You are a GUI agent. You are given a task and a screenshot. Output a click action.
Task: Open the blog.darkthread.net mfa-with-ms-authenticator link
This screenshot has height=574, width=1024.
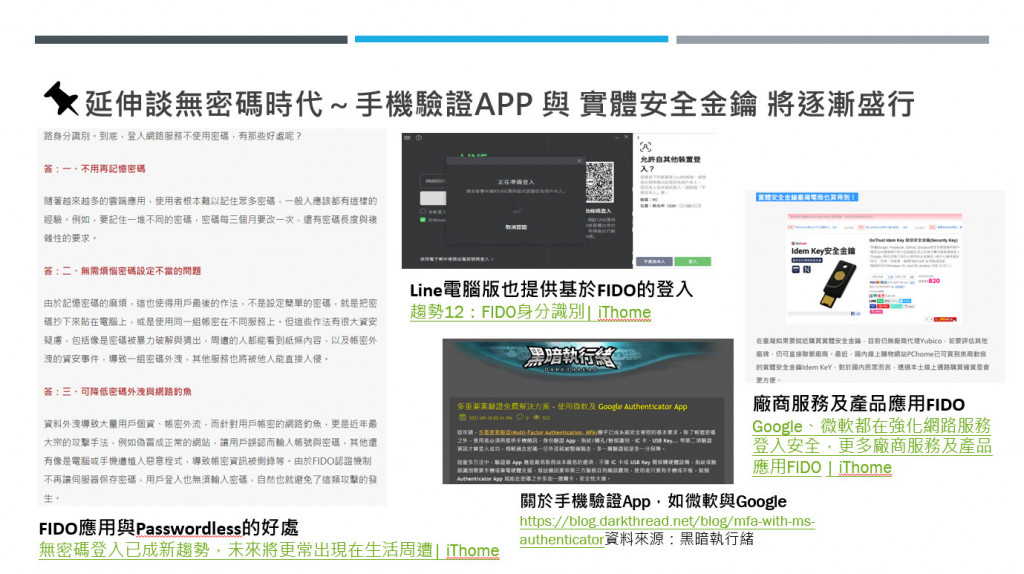(667, 530)
